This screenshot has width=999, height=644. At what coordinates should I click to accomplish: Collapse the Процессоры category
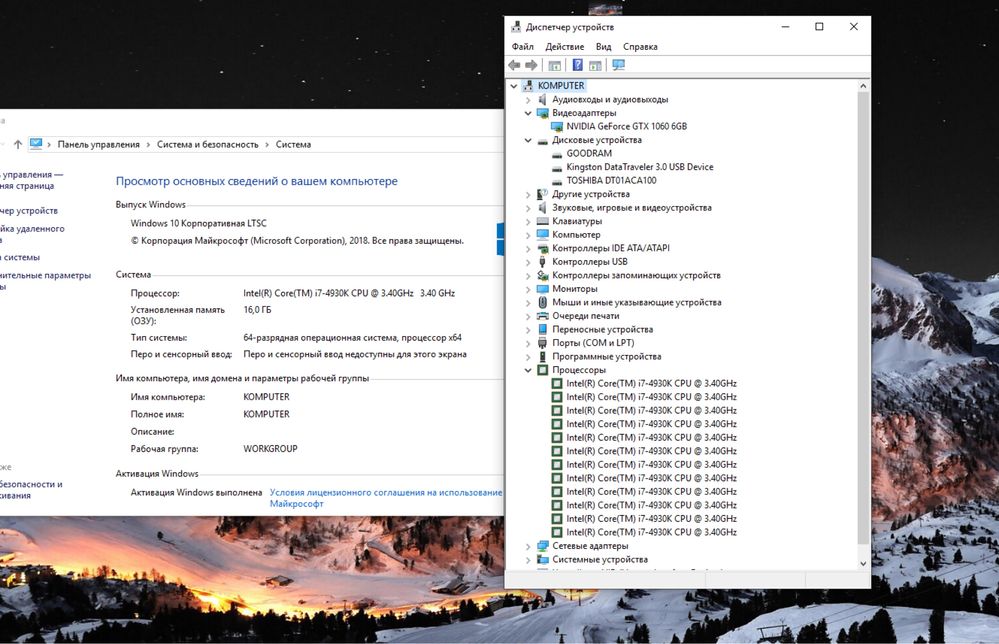click(x=528, y=370)
